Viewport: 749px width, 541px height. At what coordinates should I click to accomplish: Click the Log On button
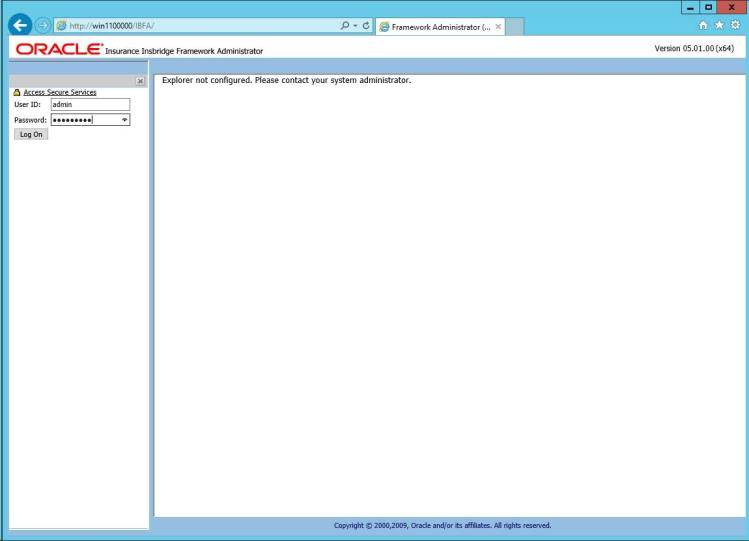(x=31, y=135)
